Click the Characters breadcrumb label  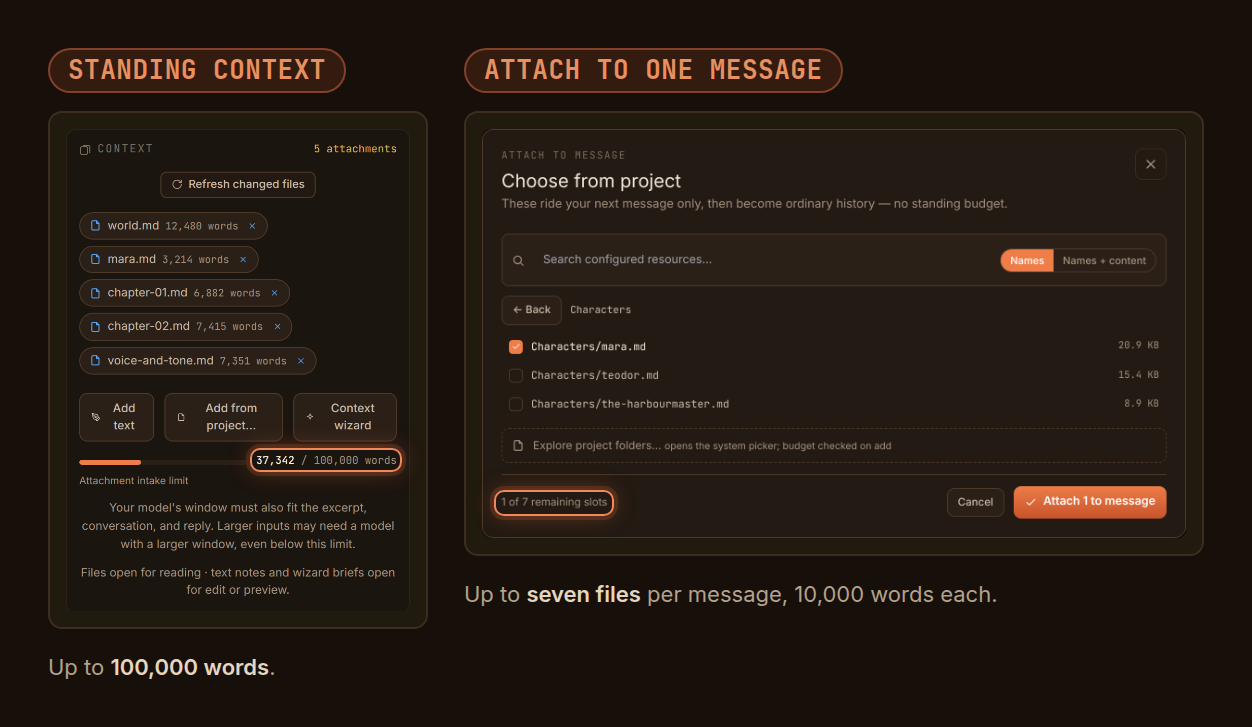click(600, 310)
